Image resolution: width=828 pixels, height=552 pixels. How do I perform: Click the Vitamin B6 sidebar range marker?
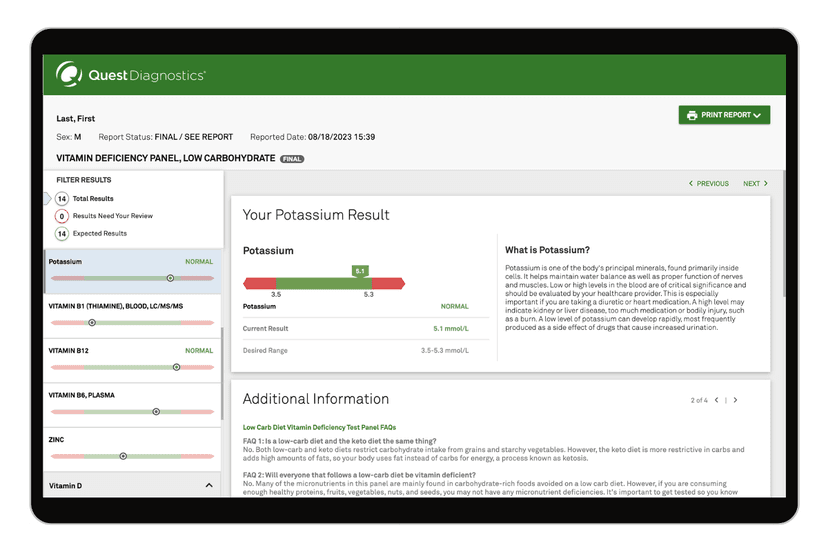pyautogui.click(x=156, y=411)
